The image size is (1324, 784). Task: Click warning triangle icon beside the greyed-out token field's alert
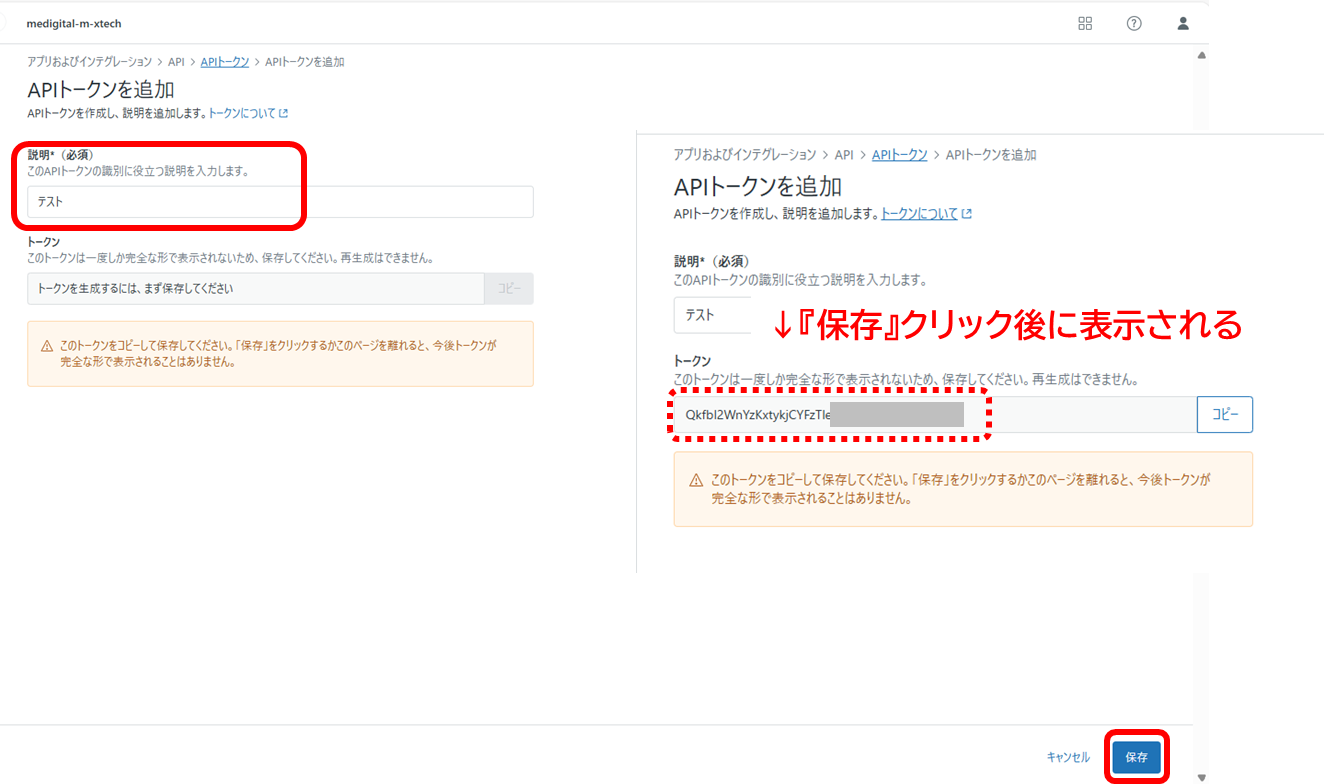(47, 346)
